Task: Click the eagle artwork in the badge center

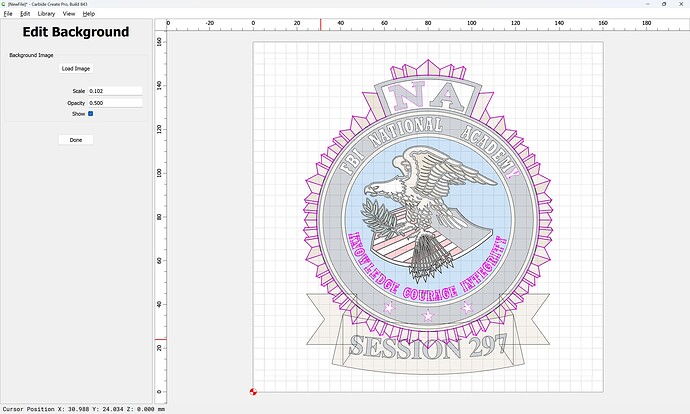Action: (429, 213)
